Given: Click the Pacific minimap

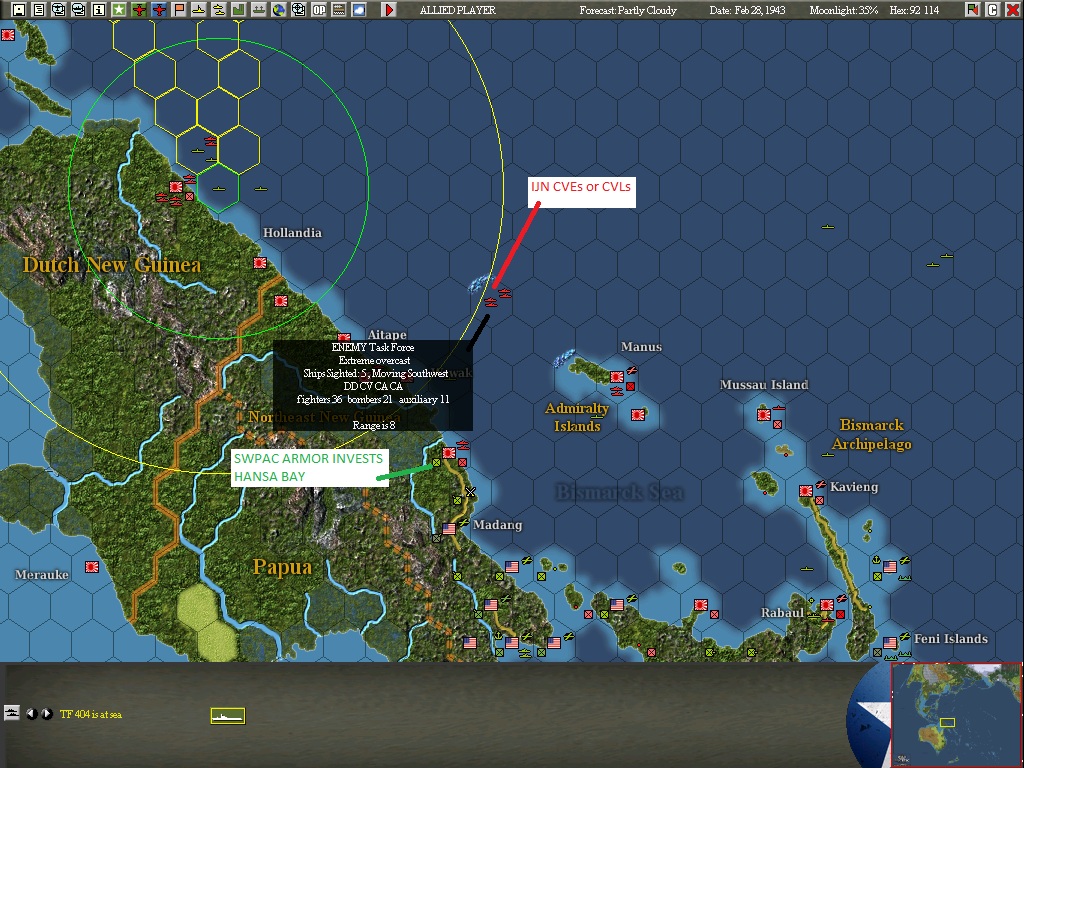Looking at the screenshot, I should click(x=957, y=715).
